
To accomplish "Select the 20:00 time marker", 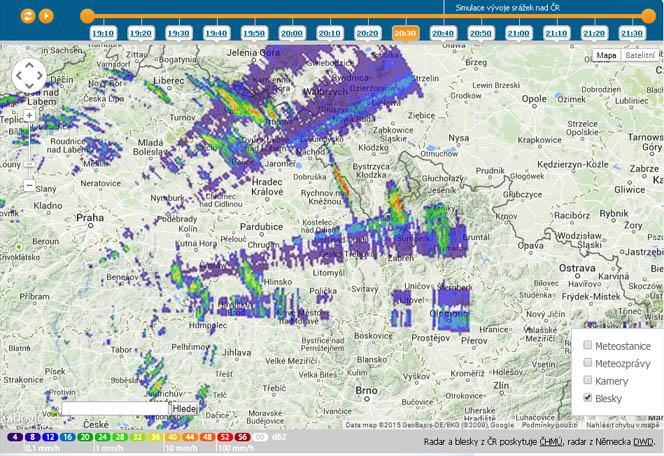I will pos(292,33).
